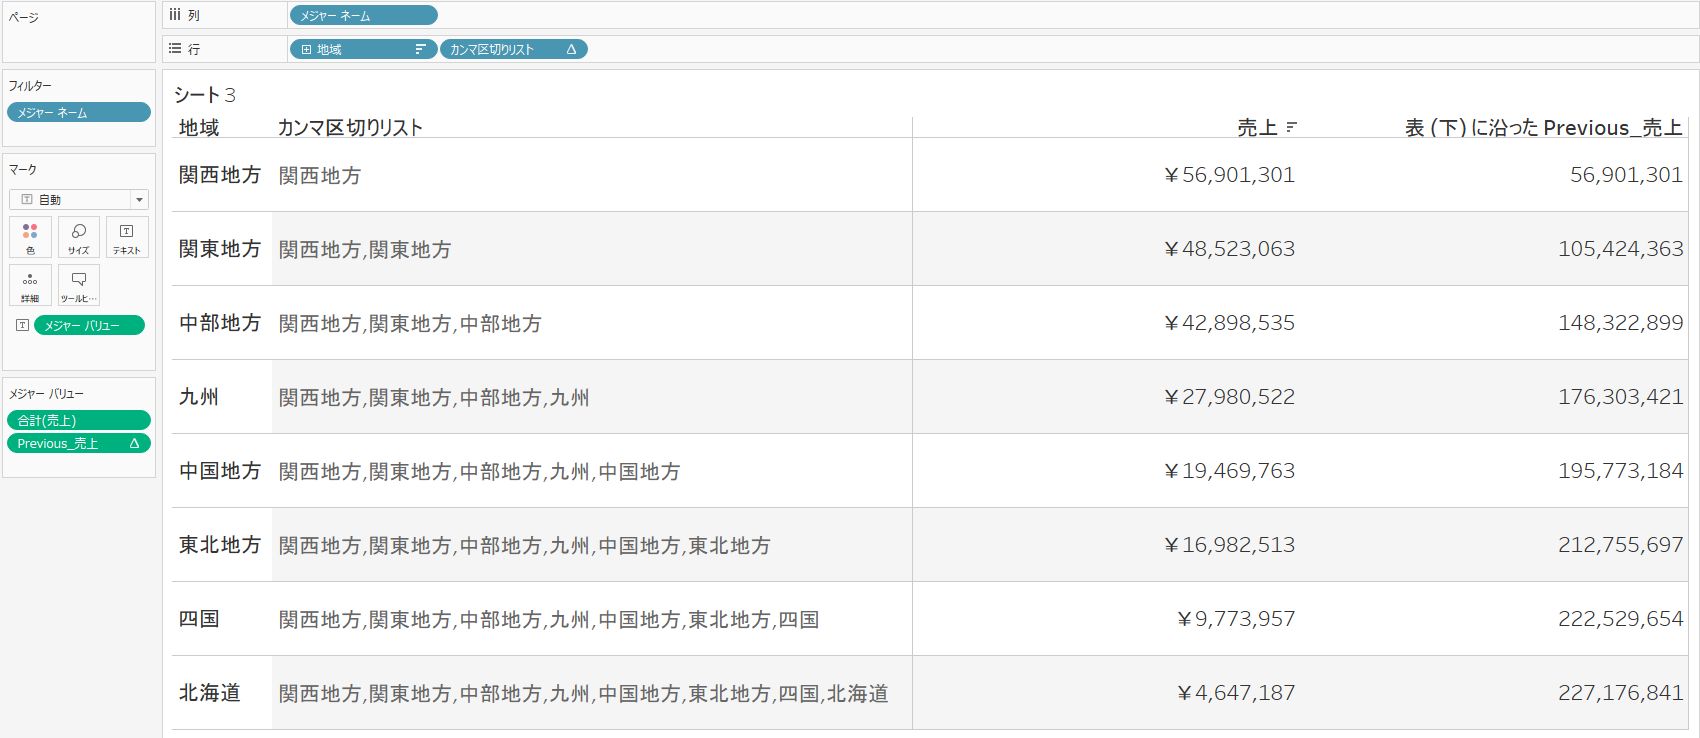Click the delta icon on カンマ区切りリスト pill
This screenshot has width=1700, height=738.
coord(571,49)
